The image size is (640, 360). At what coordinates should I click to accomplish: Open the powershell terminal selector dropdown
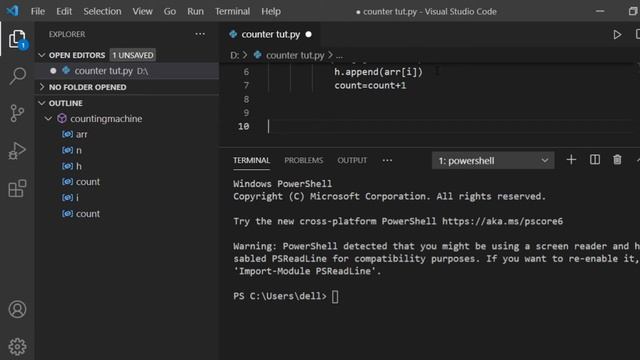pyautogui.click(x=493, y=160)
